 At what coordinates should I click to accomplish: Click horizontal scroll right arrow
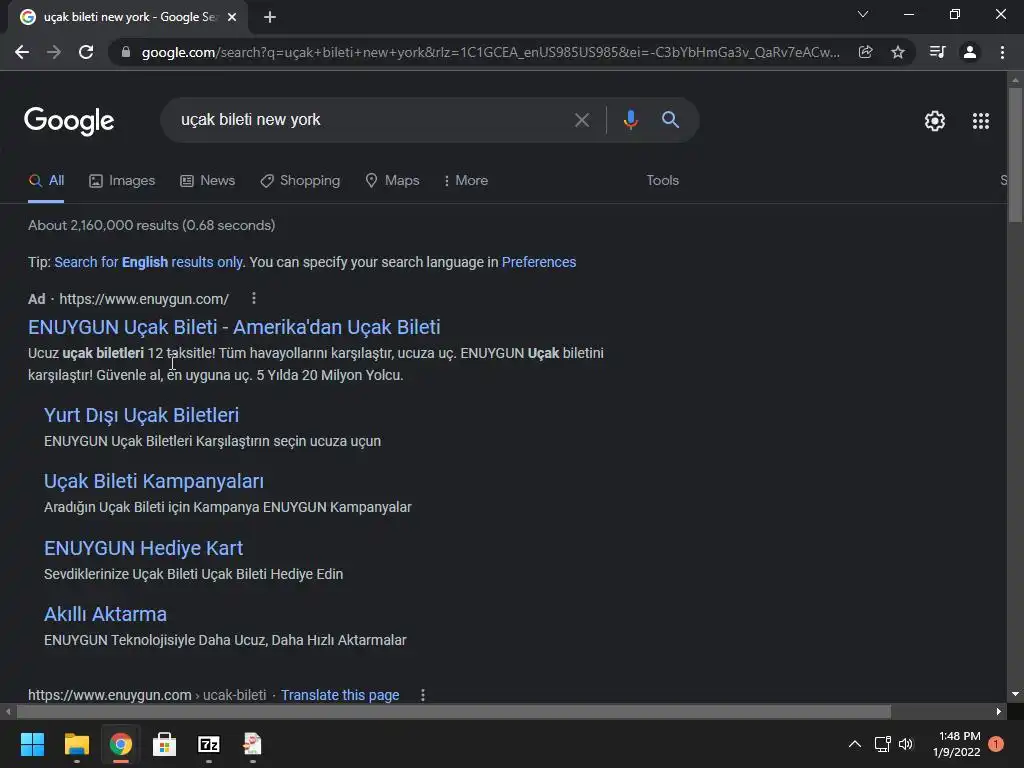tap(999, 711)
